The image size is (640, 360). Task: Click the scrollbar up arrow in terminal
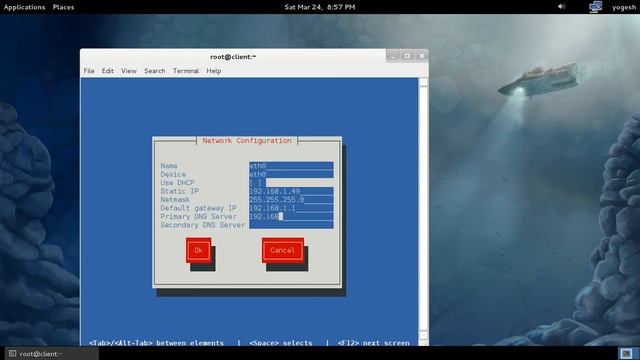[x=423, y=82]
